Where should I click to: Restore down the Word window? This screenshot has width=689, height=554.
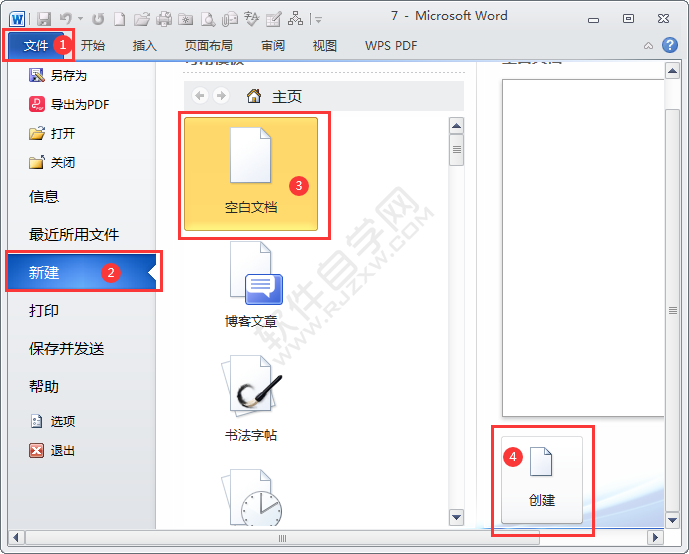pyautogui.click(x=628, y=19)
